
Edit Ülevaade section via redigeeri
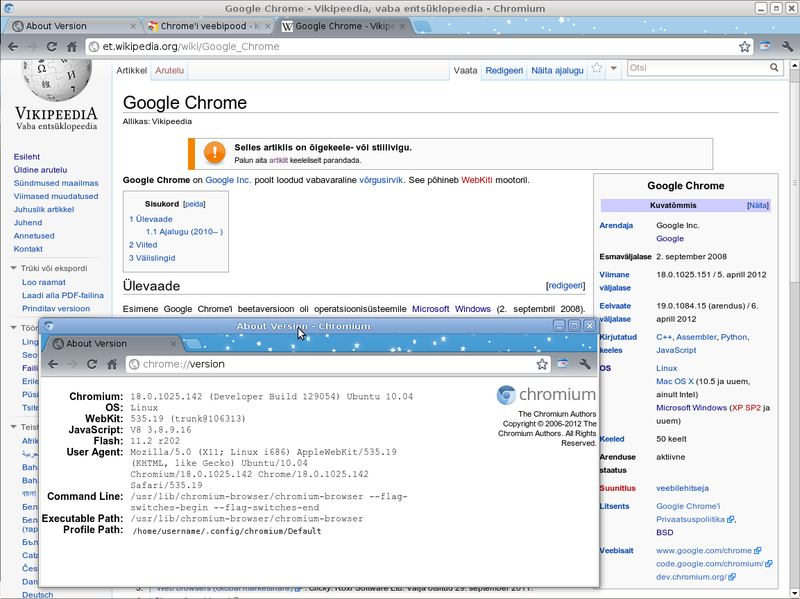pos(565,286)
